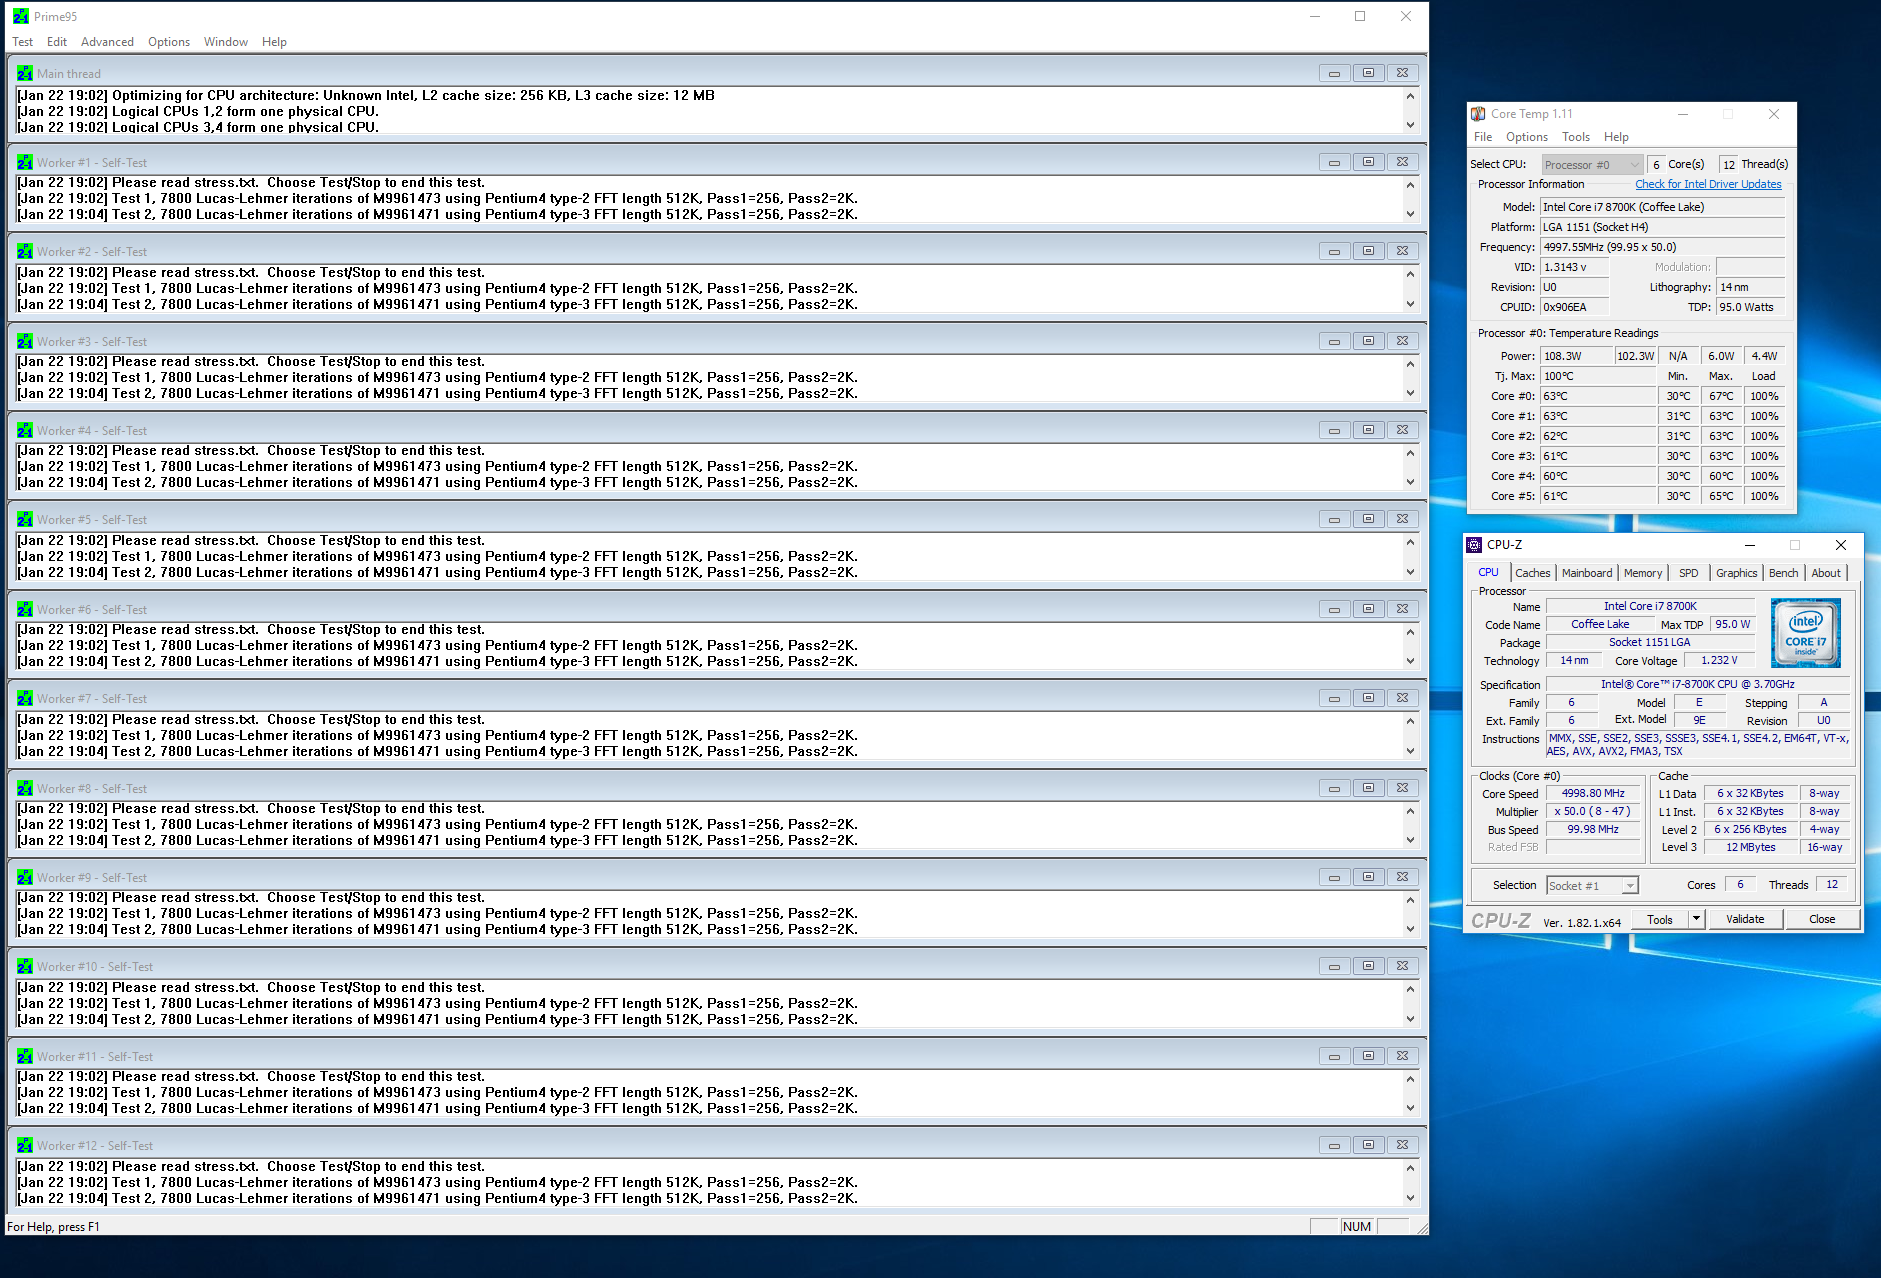
Task: Click the Worker #1 Self-Test window icon
Action: coord(25,162)
